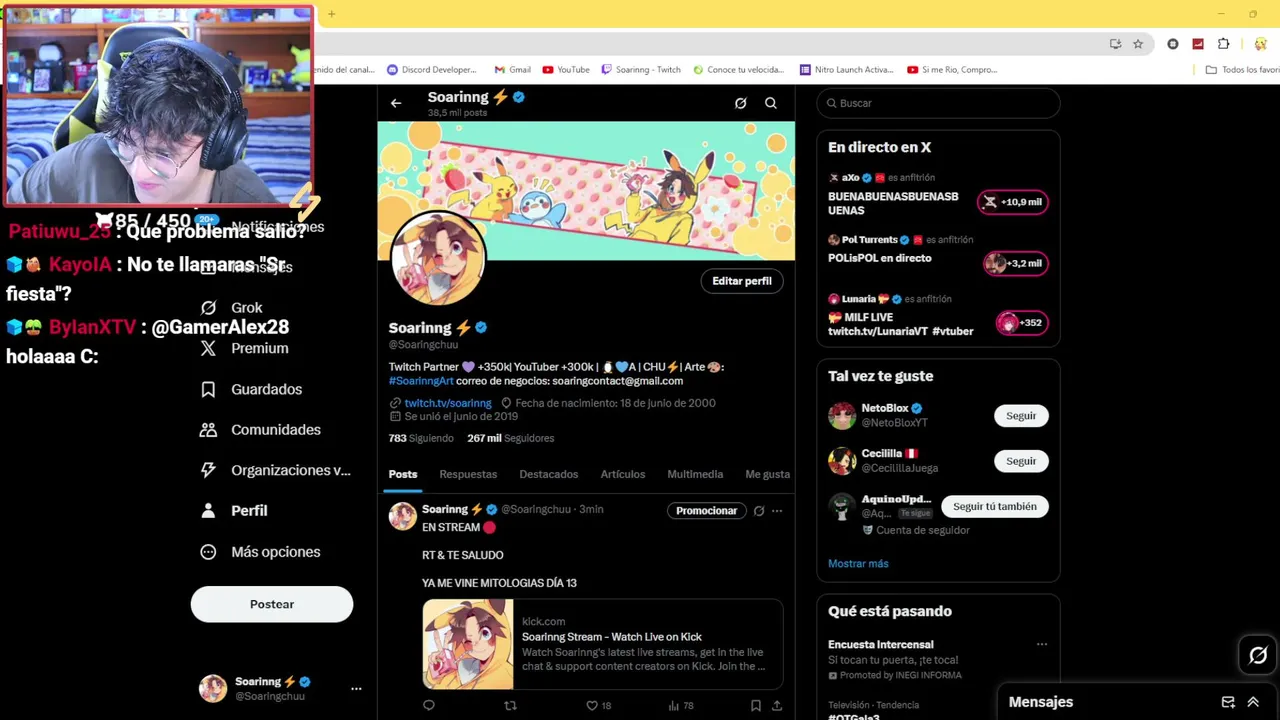Open browser extensions puzzle icon
The image size is (1280, 720).
click(1223, 44)
